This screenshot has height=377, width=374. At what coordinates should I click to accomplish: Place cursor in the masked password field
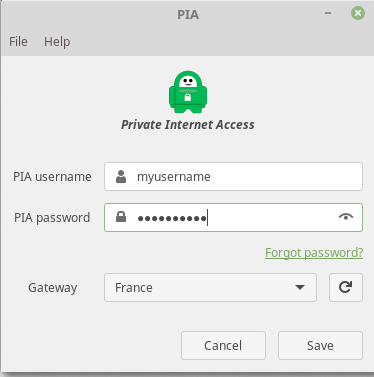233,217
